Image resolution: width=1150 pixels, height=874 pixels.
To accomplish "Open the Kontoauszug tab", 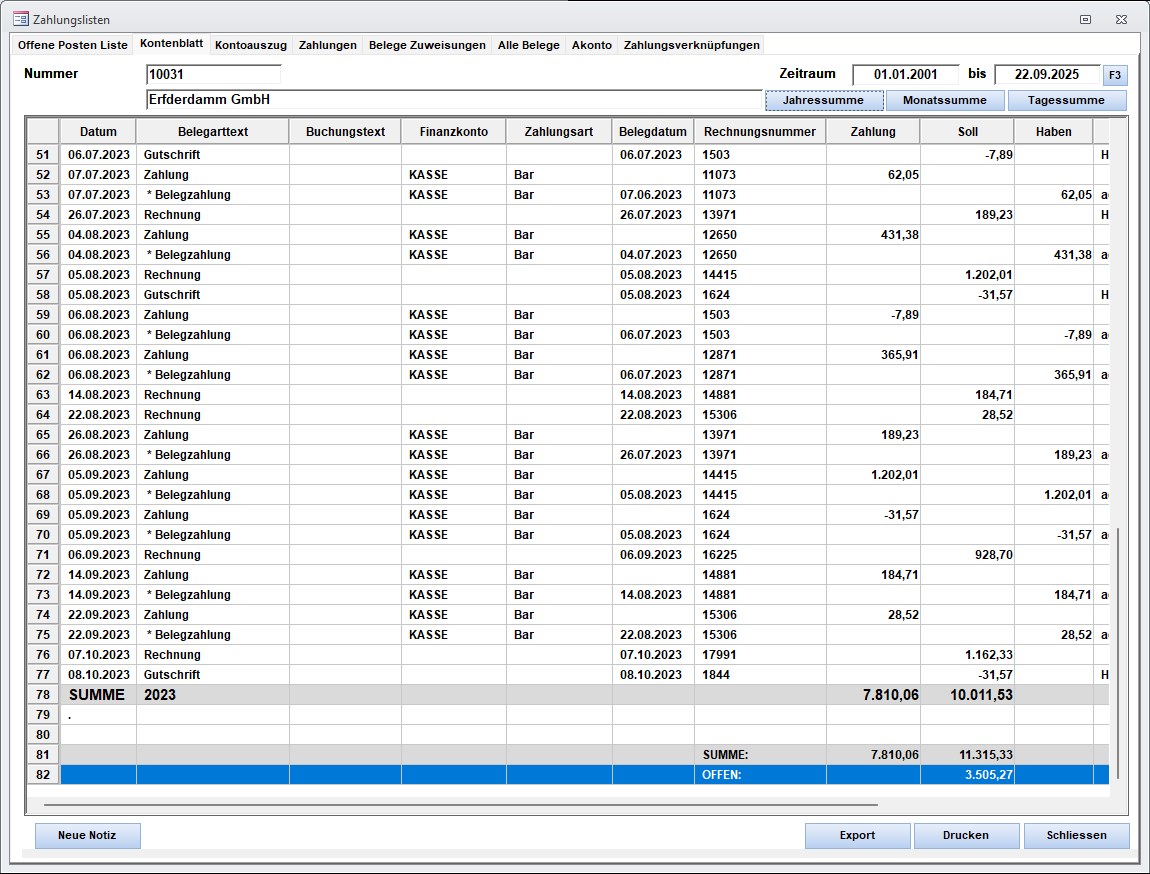I will coord(251,45).
